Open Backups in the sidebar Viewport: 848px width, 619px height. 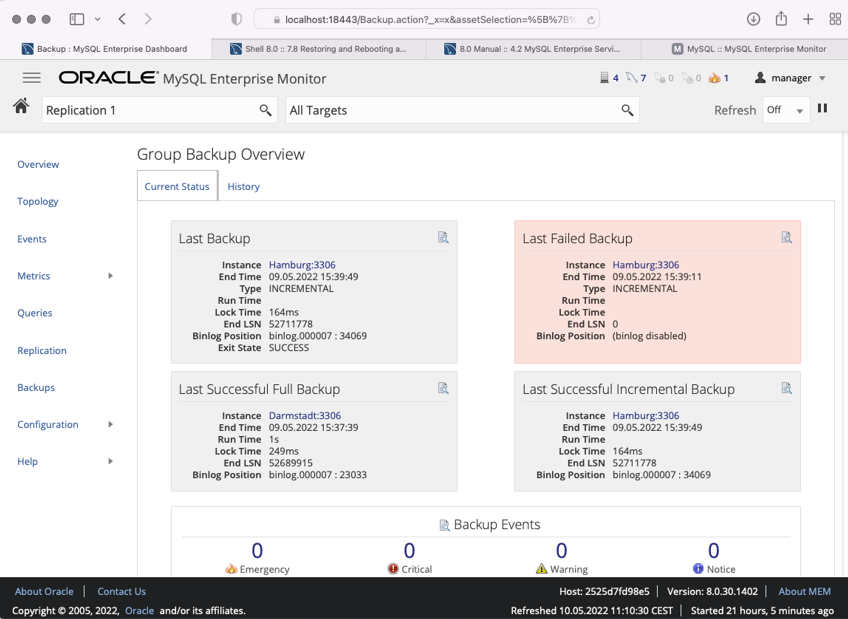pyautogui.click(x=36, y=388)
